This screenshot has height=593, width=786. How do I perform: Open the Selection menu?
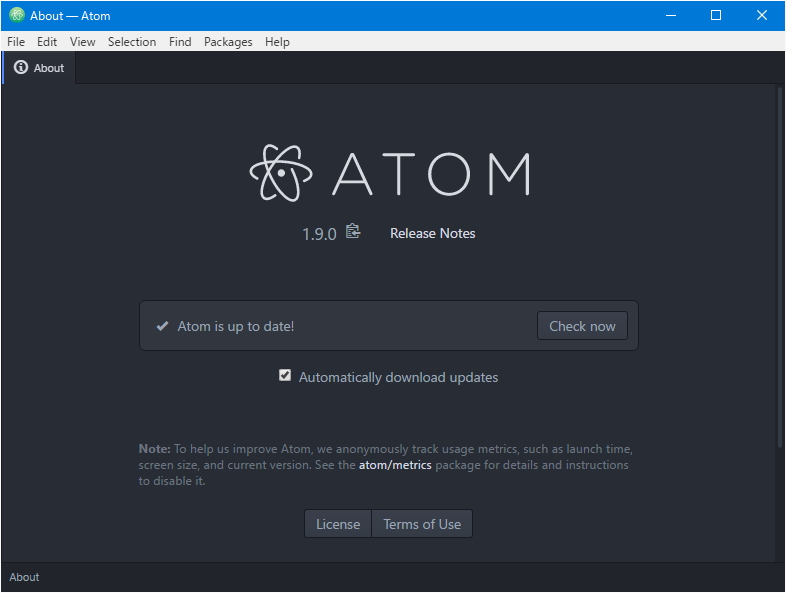coord(132,42)
